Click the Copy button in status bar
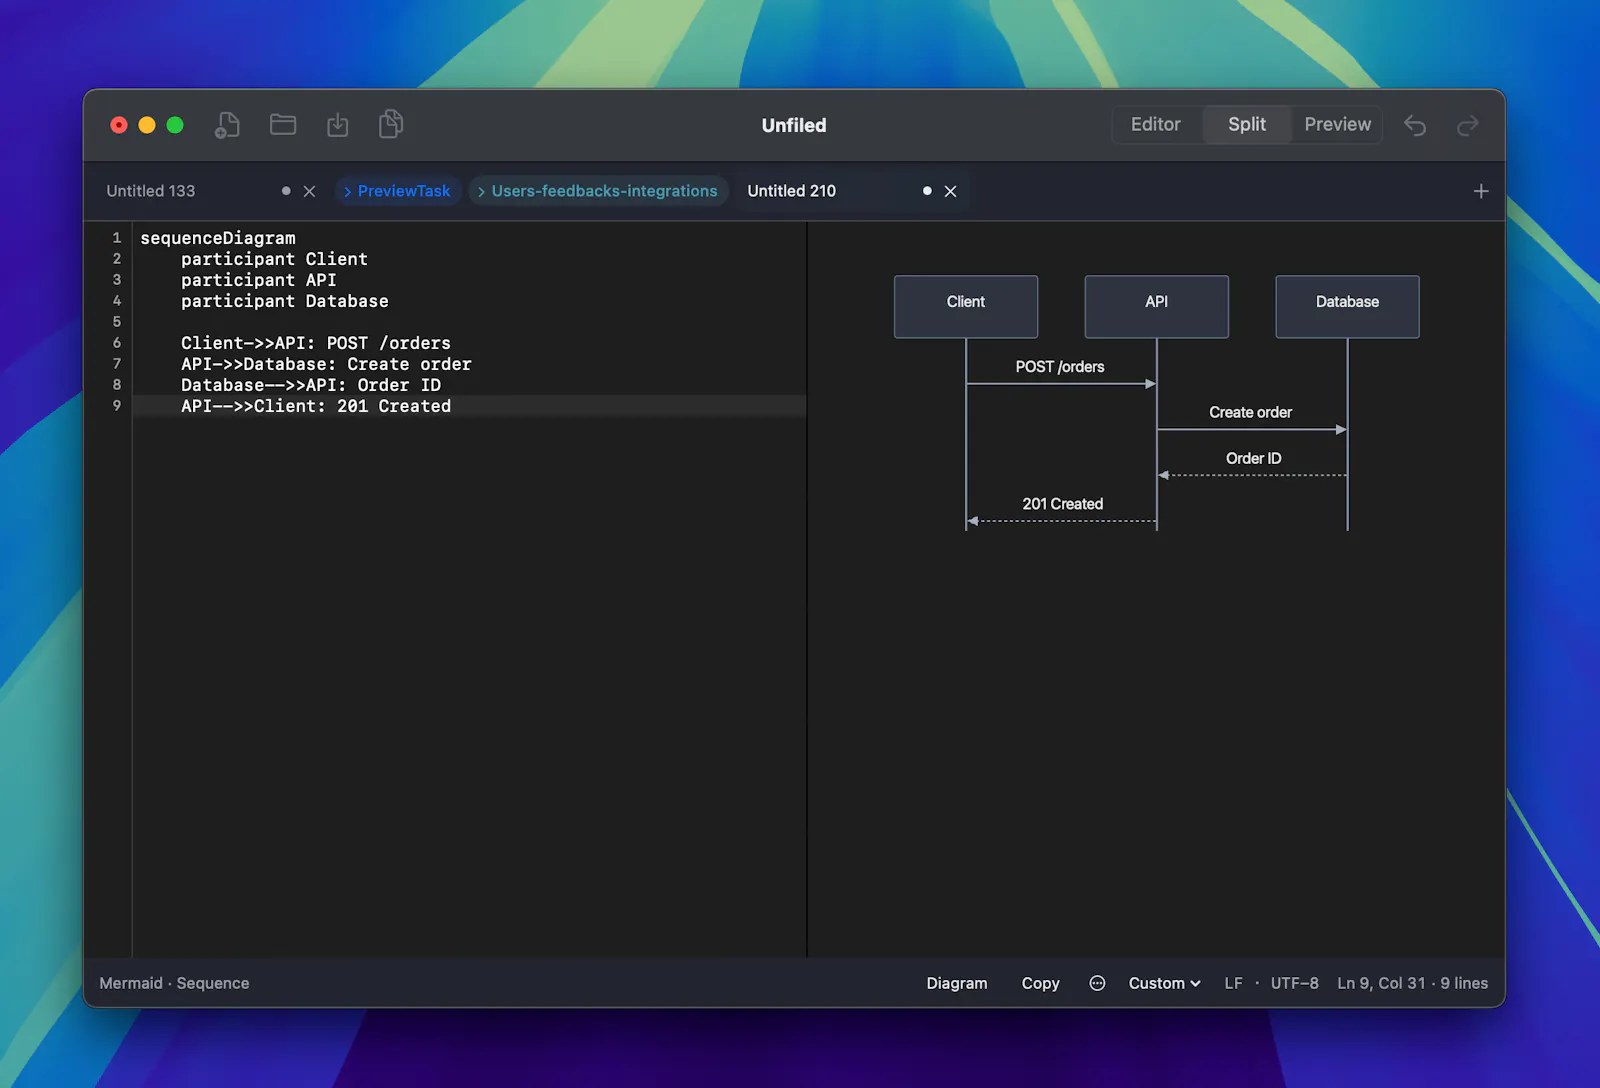 tap(1040, 983)
